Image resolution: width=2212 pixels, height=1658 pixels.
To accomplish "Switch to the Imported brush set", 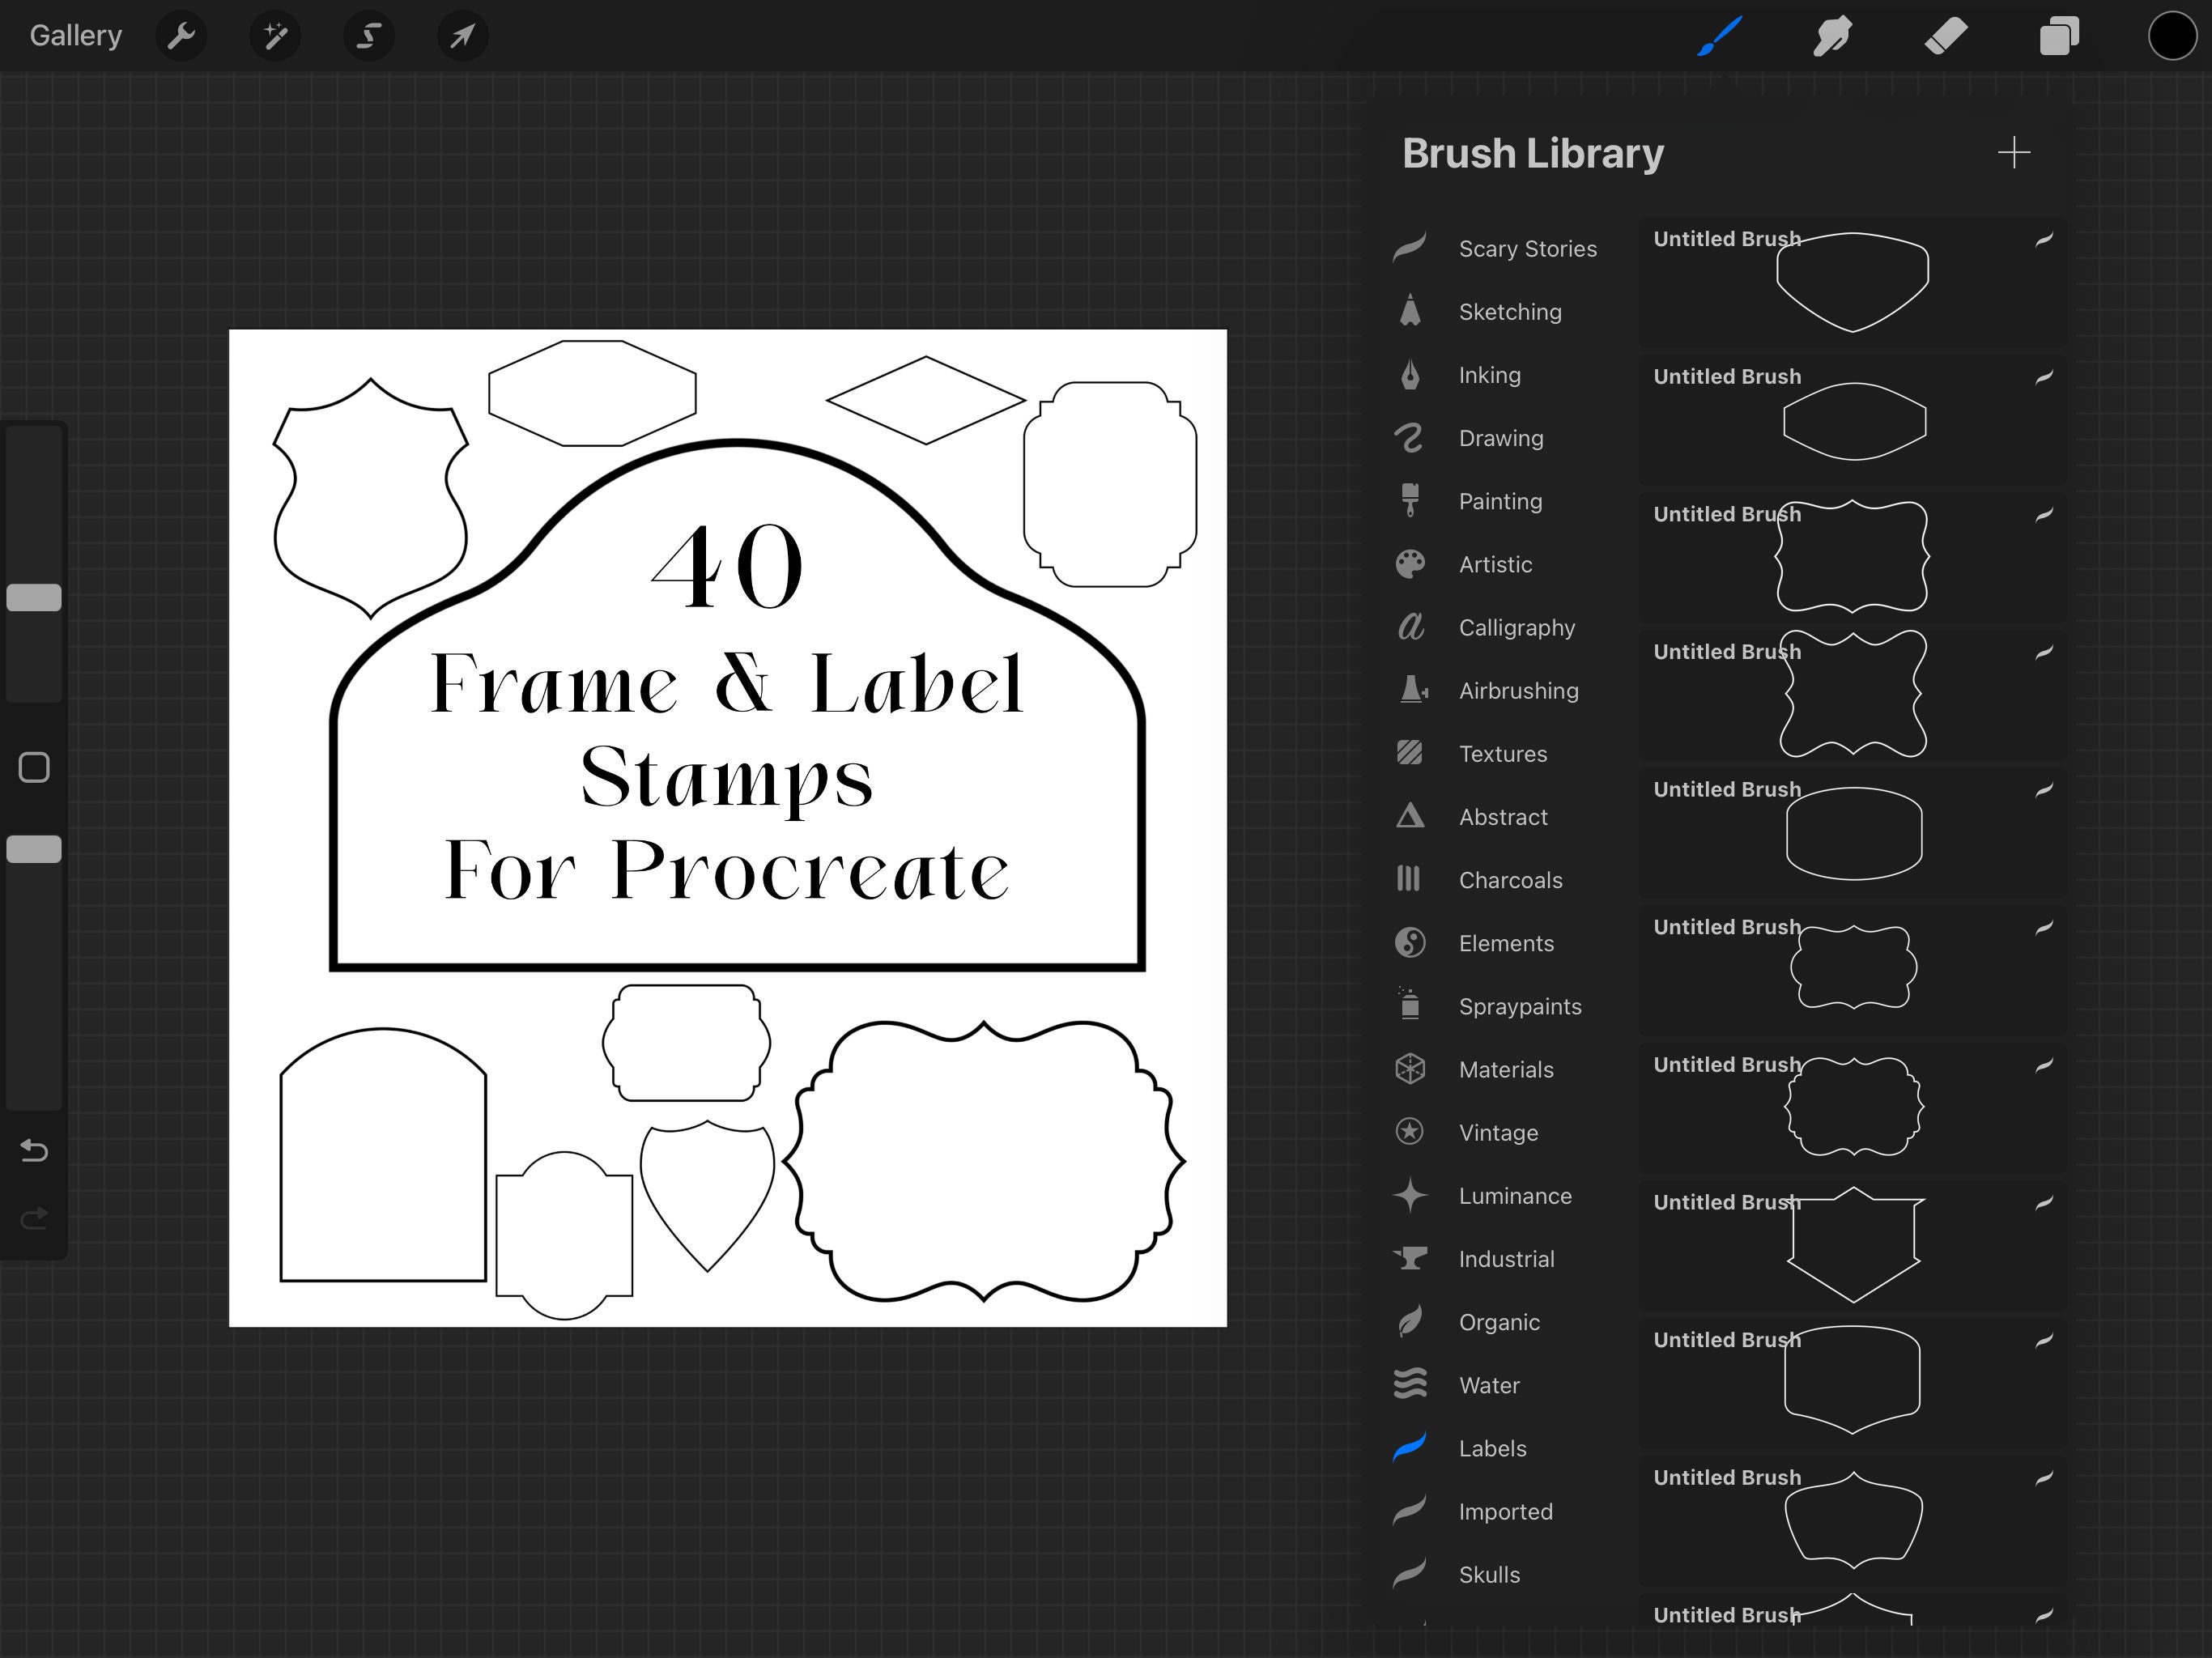I will (x=1505, y=1511).
